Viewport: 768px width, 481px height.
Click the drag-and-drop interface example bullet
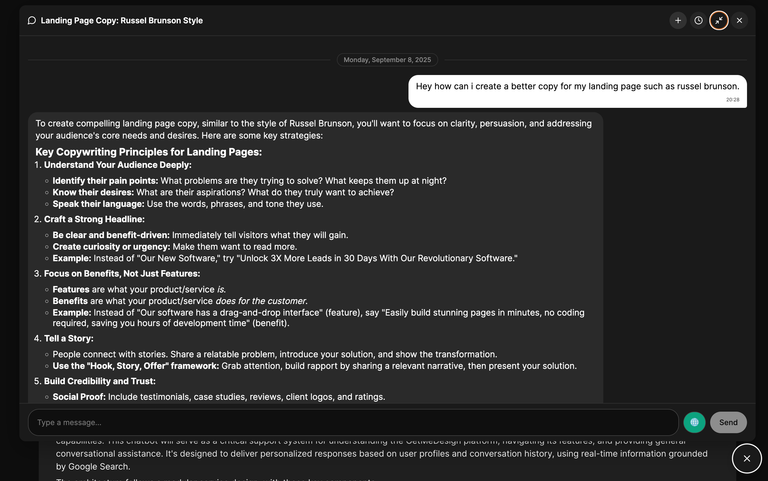tap(318, 318)
